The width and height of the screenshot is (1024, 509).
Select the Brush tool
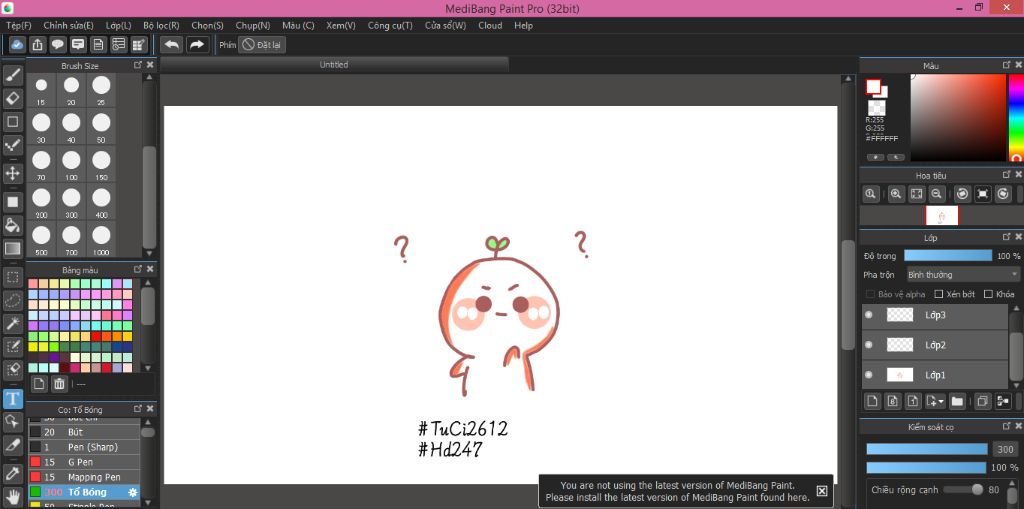13,76
